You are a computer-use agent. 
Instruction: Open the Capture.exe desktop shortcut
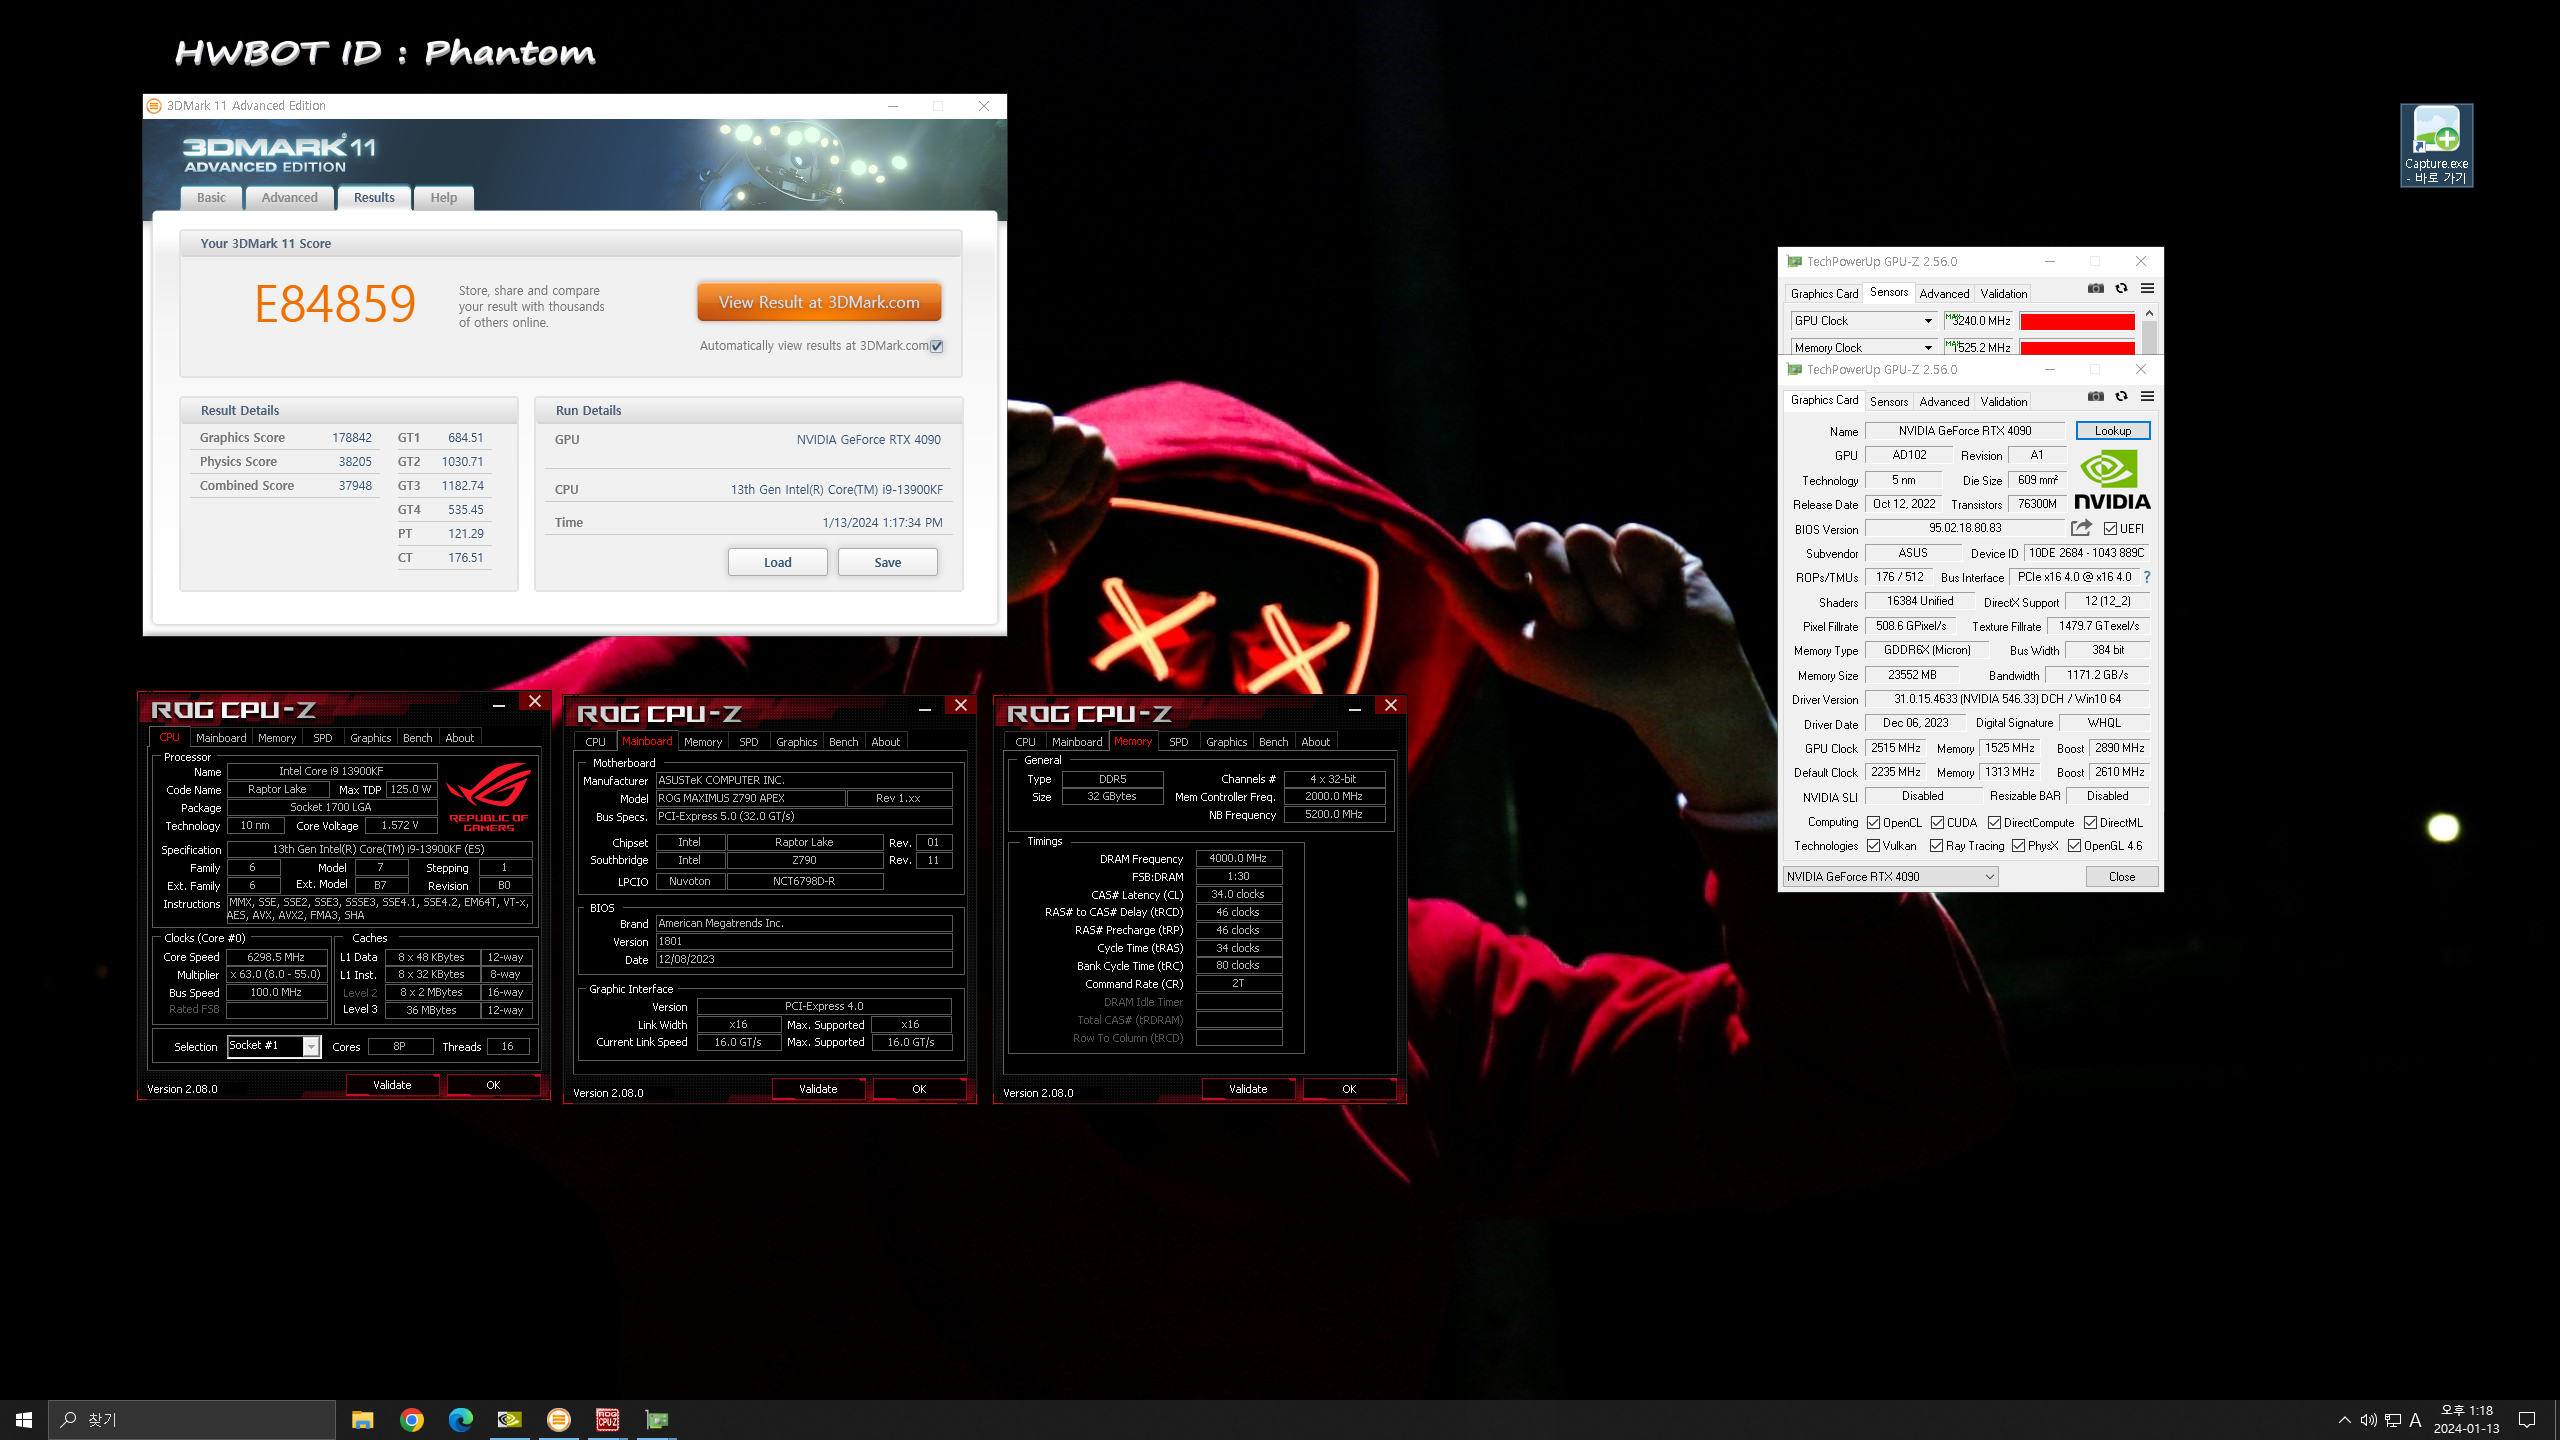click(2436, 146)
